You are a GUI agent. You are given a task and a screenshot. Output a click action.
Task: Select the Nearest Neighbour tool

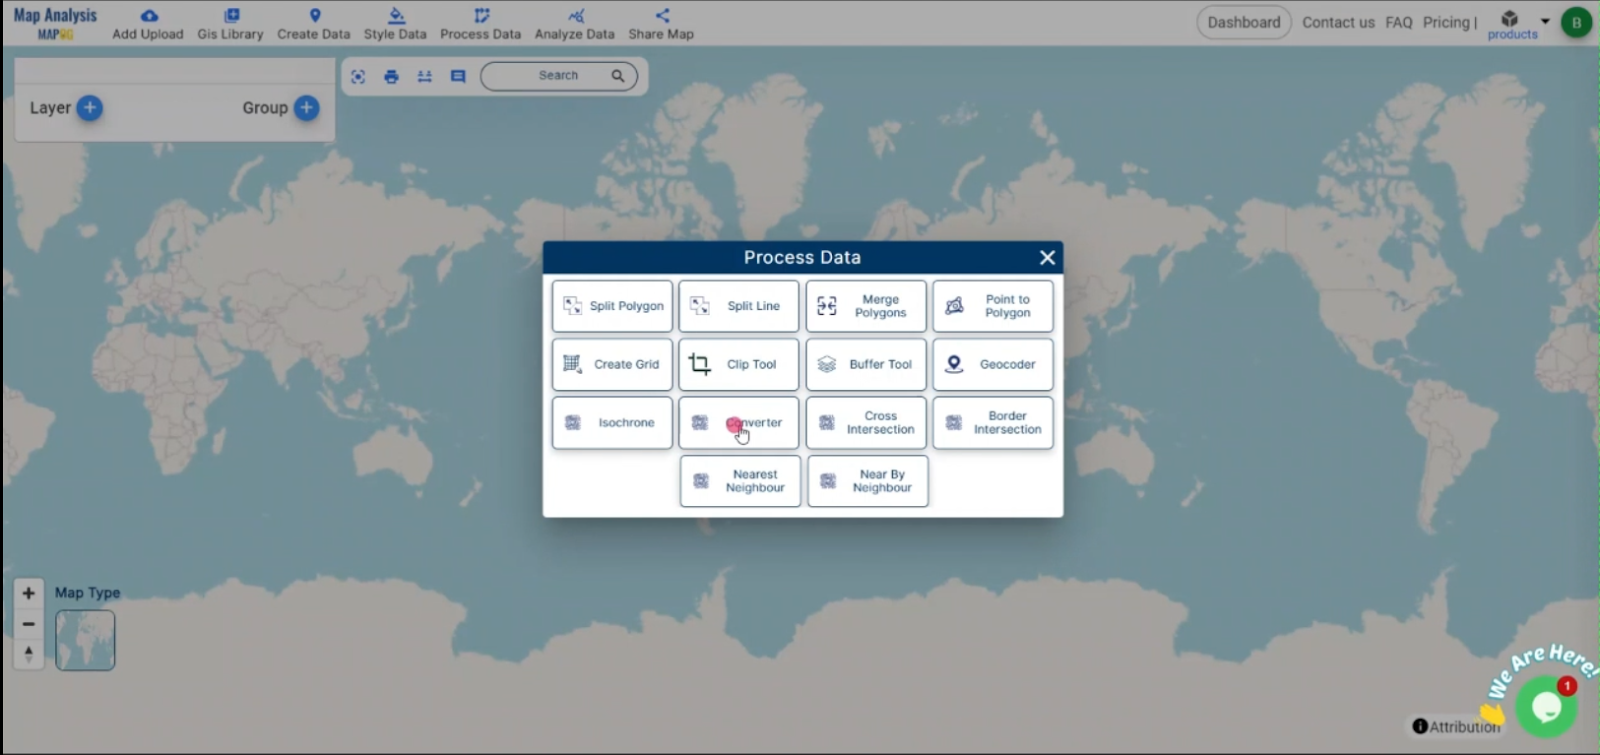click(x=741, y=481)
